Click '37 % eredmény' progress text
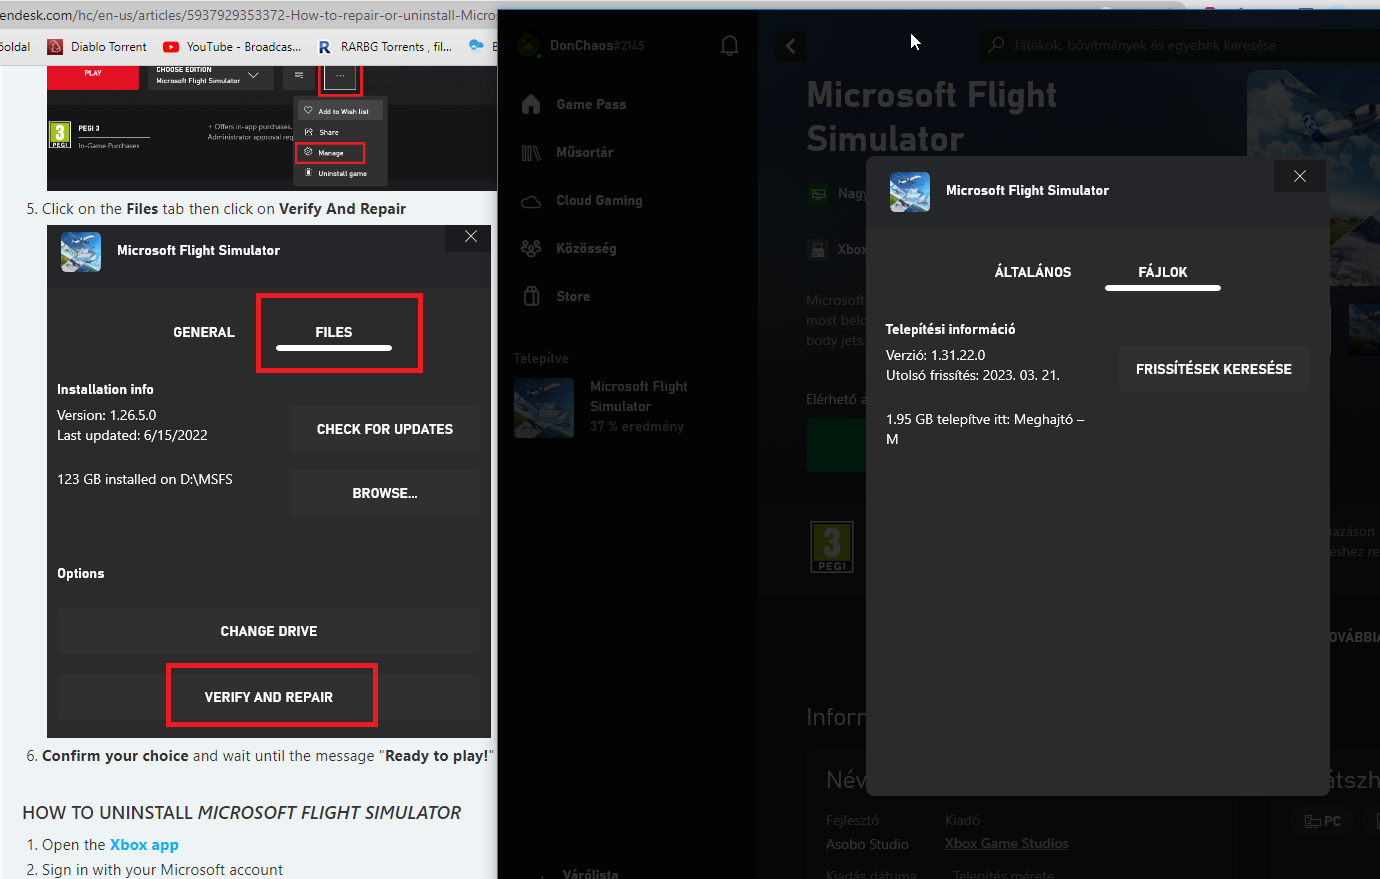The width and height of the screenshot is (1380, 879). [637, 426]
